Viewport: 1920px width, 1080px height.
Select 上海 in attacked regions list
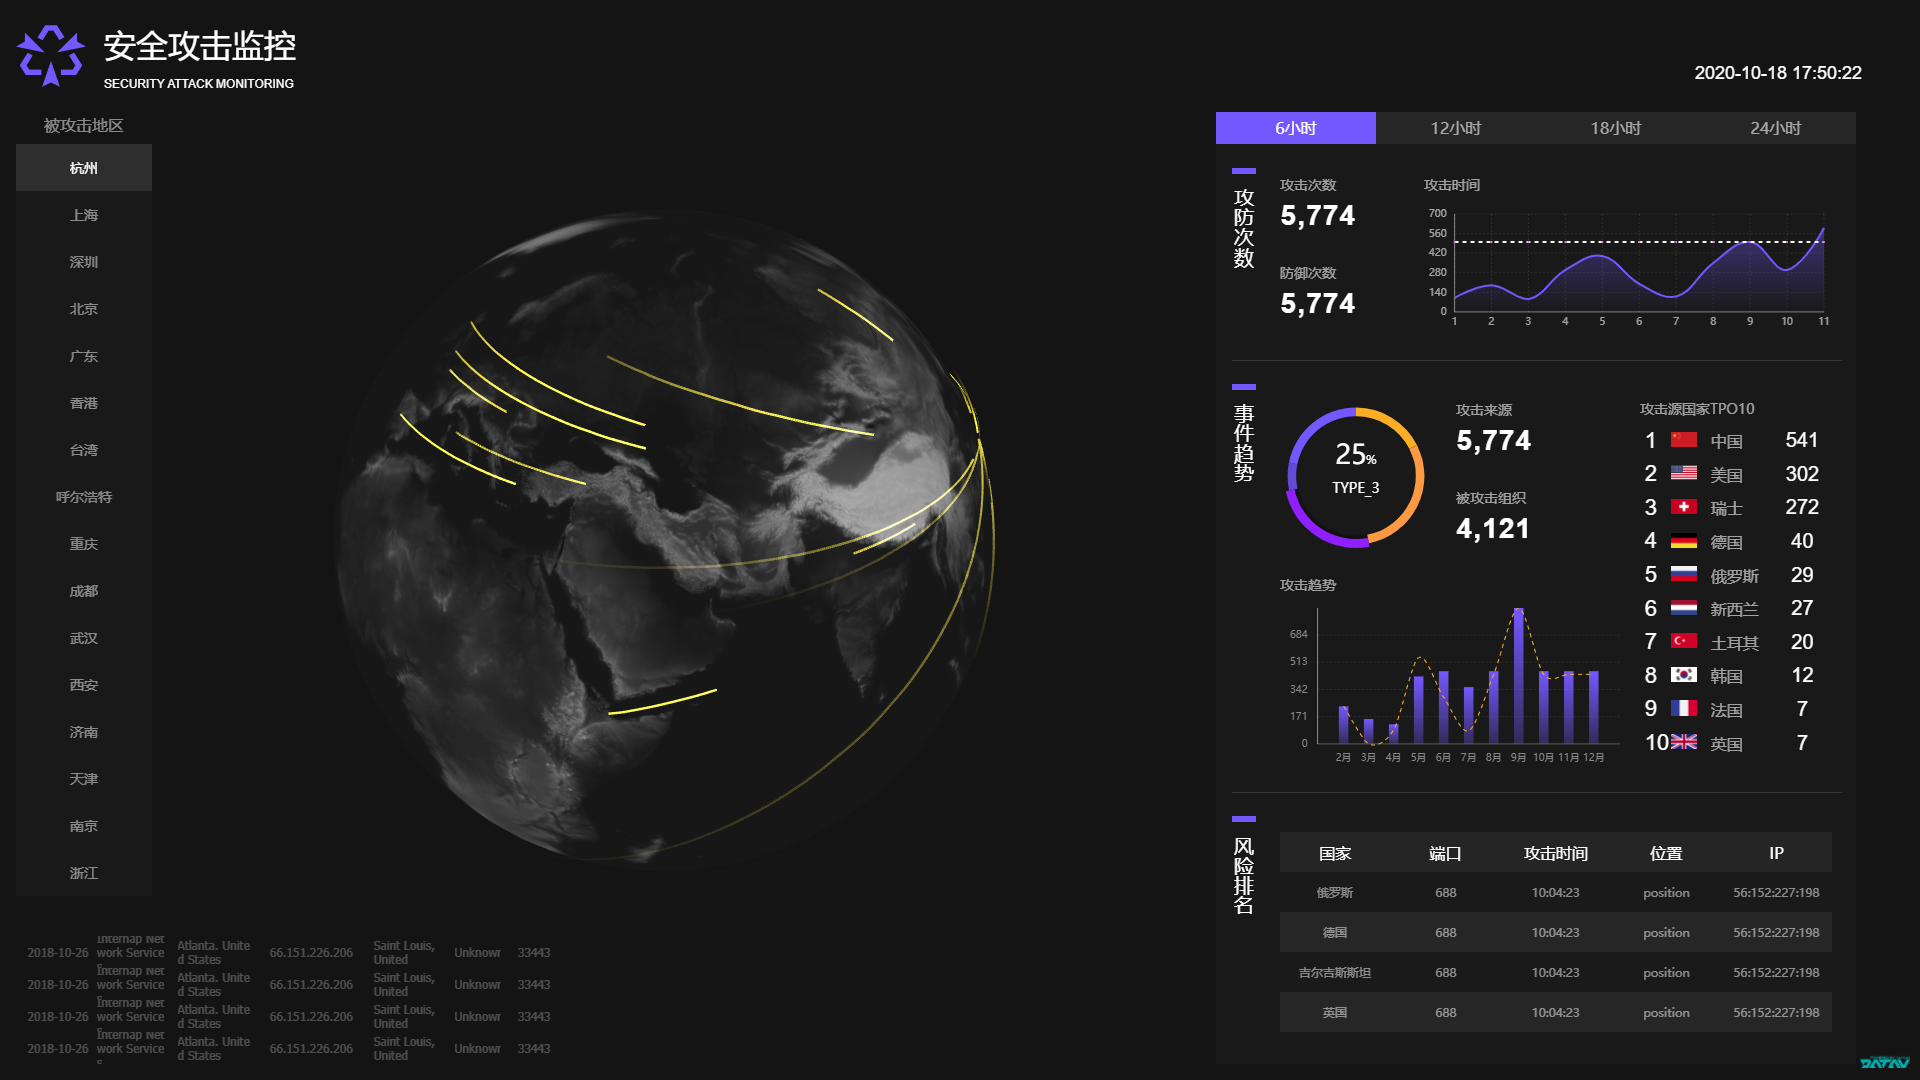click(84, 215)
